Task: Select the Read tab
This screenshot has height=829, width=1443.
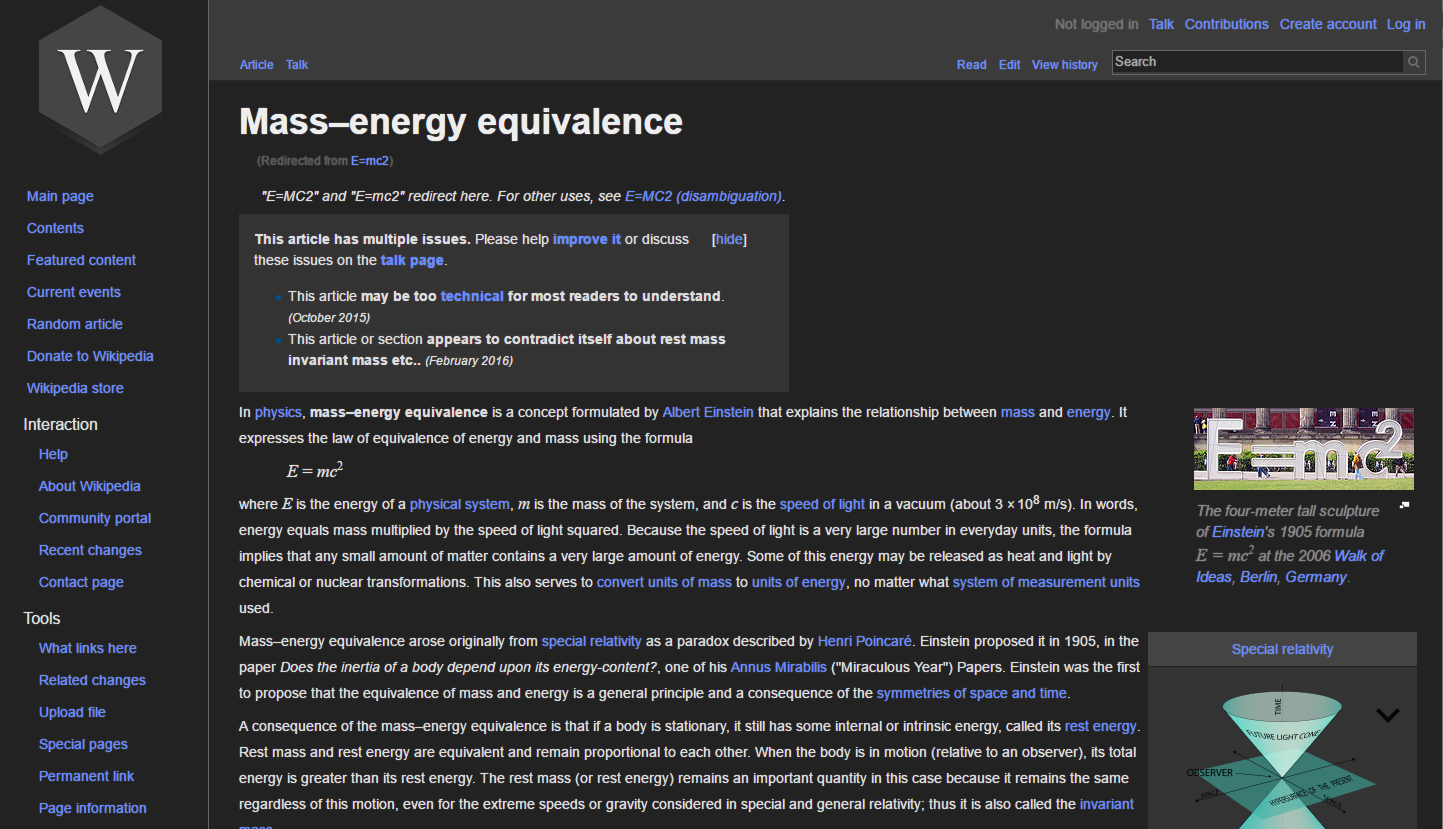Action: 971,64
